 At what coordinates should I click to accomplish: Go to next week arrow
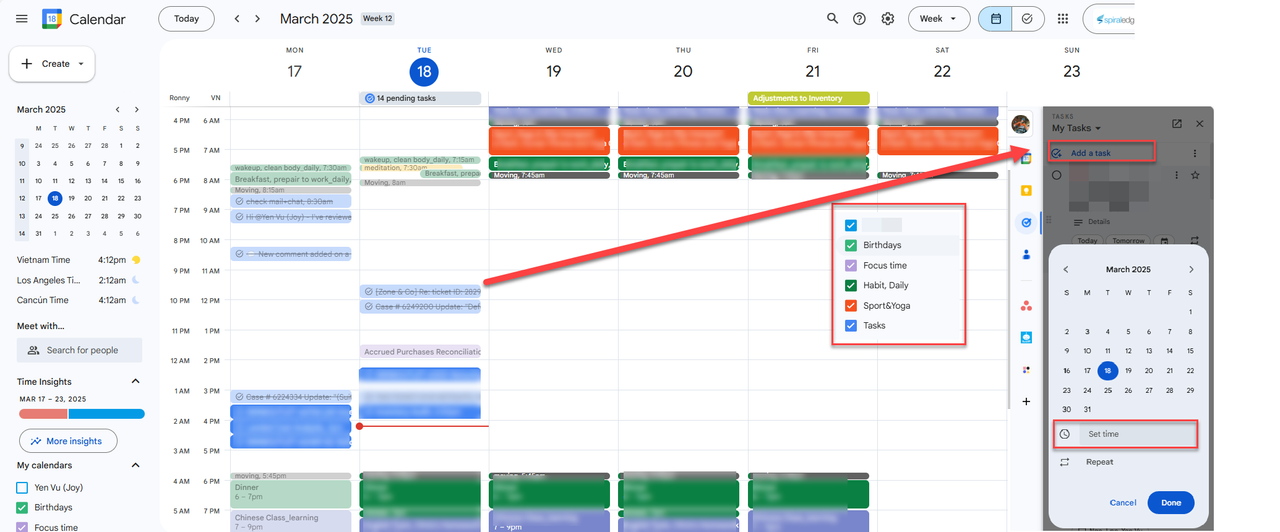pyautogui.click(x=258, y=19)
